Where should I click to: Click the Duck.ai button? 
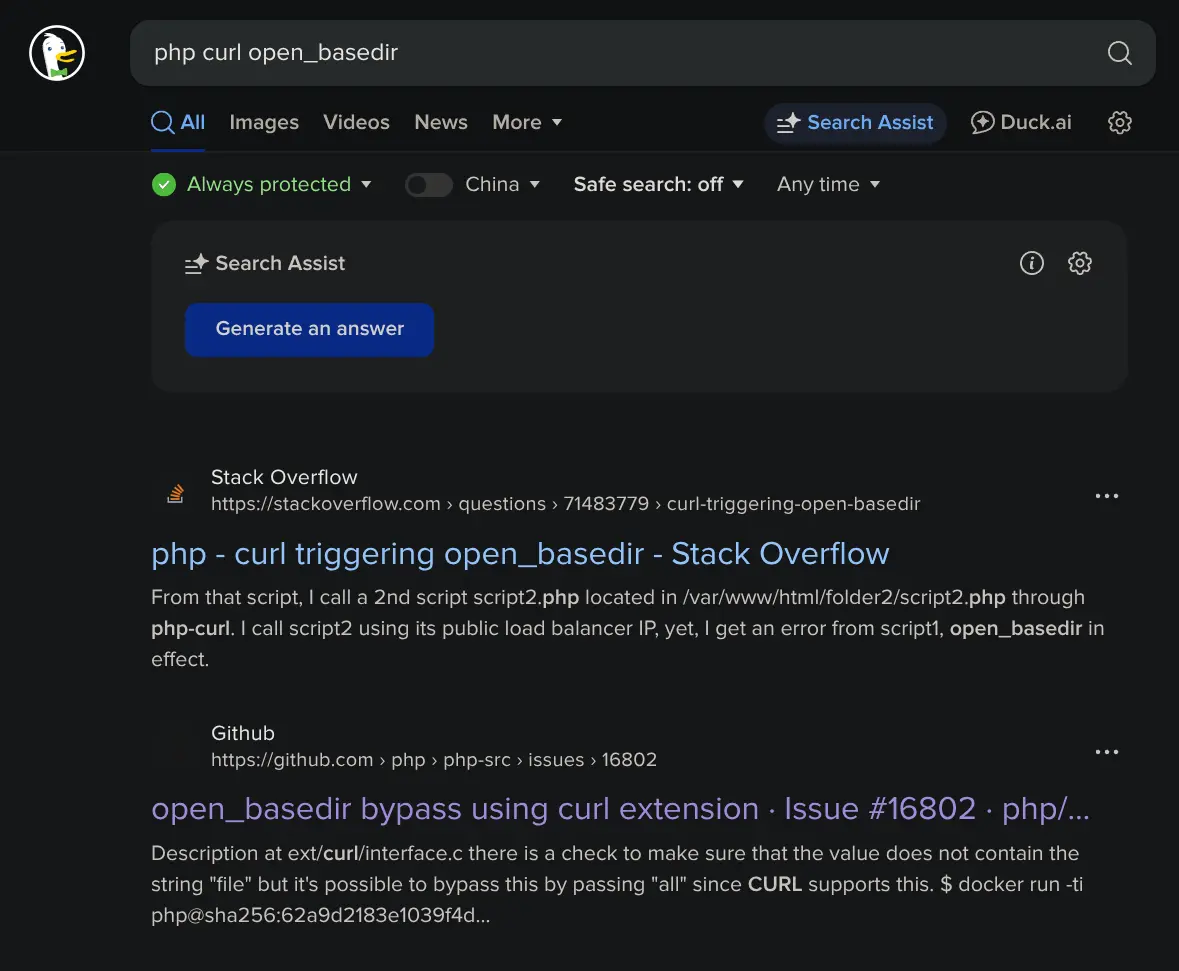tap(1021, 123)
